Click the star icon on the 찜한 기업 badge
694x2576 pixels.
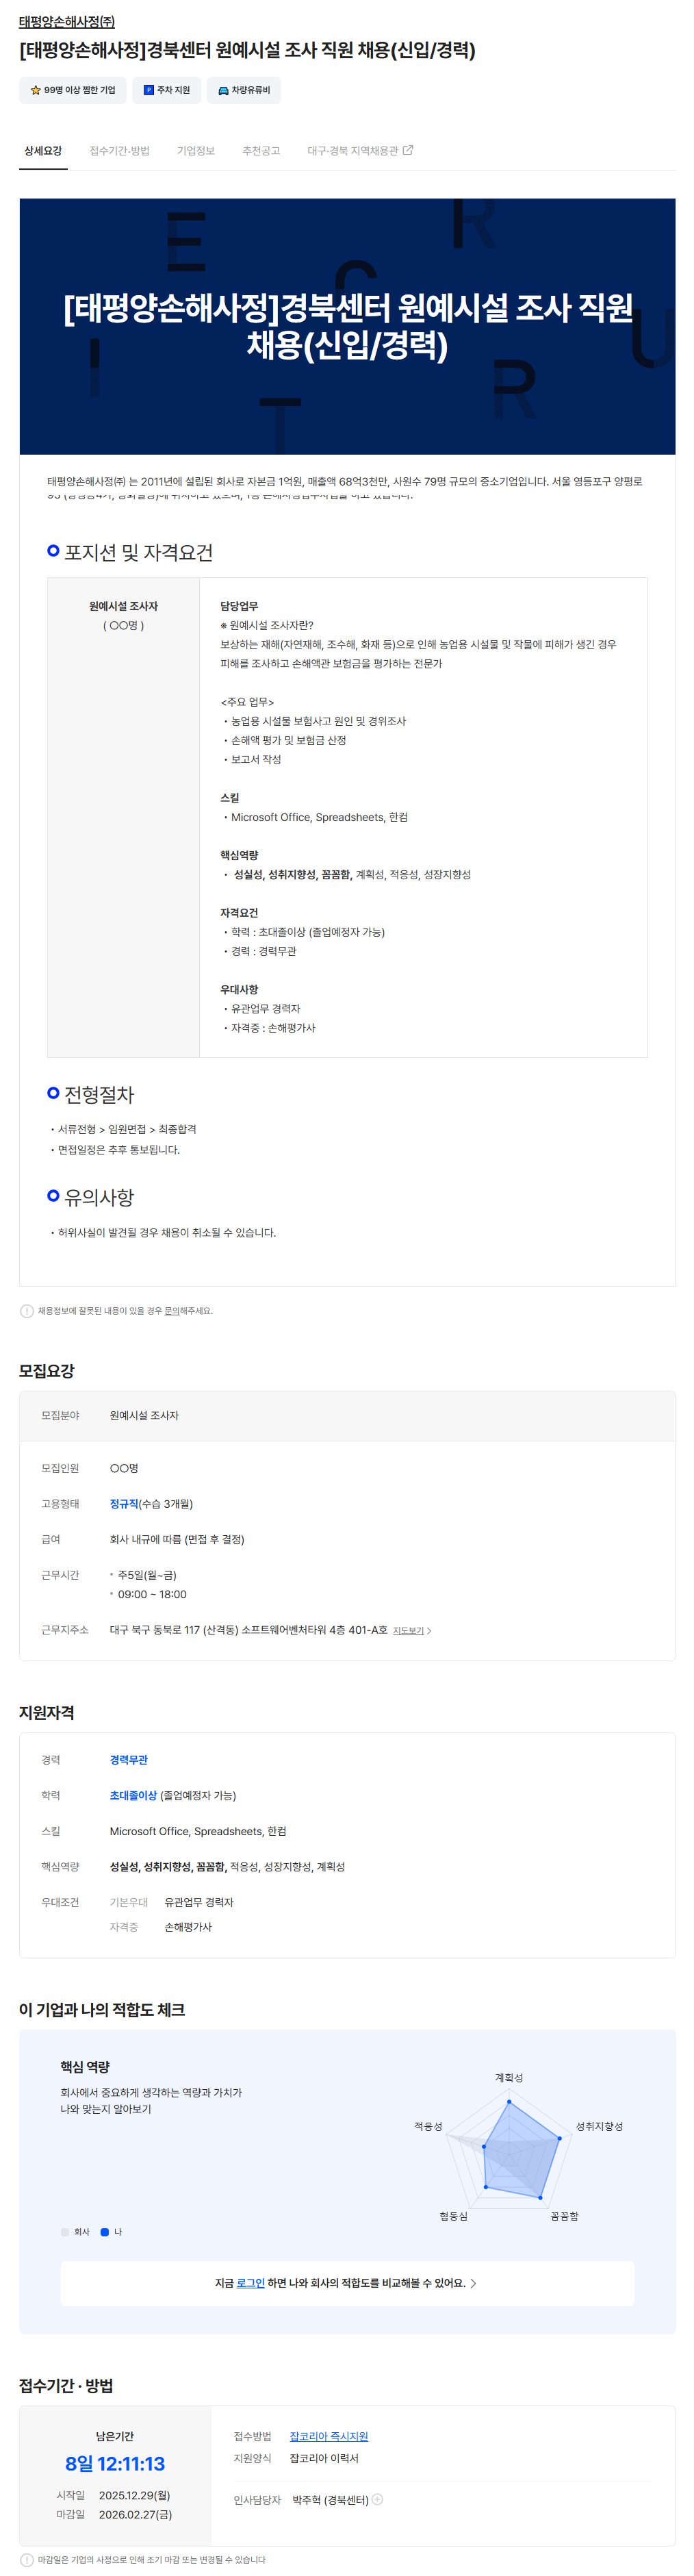coord(35,91)
